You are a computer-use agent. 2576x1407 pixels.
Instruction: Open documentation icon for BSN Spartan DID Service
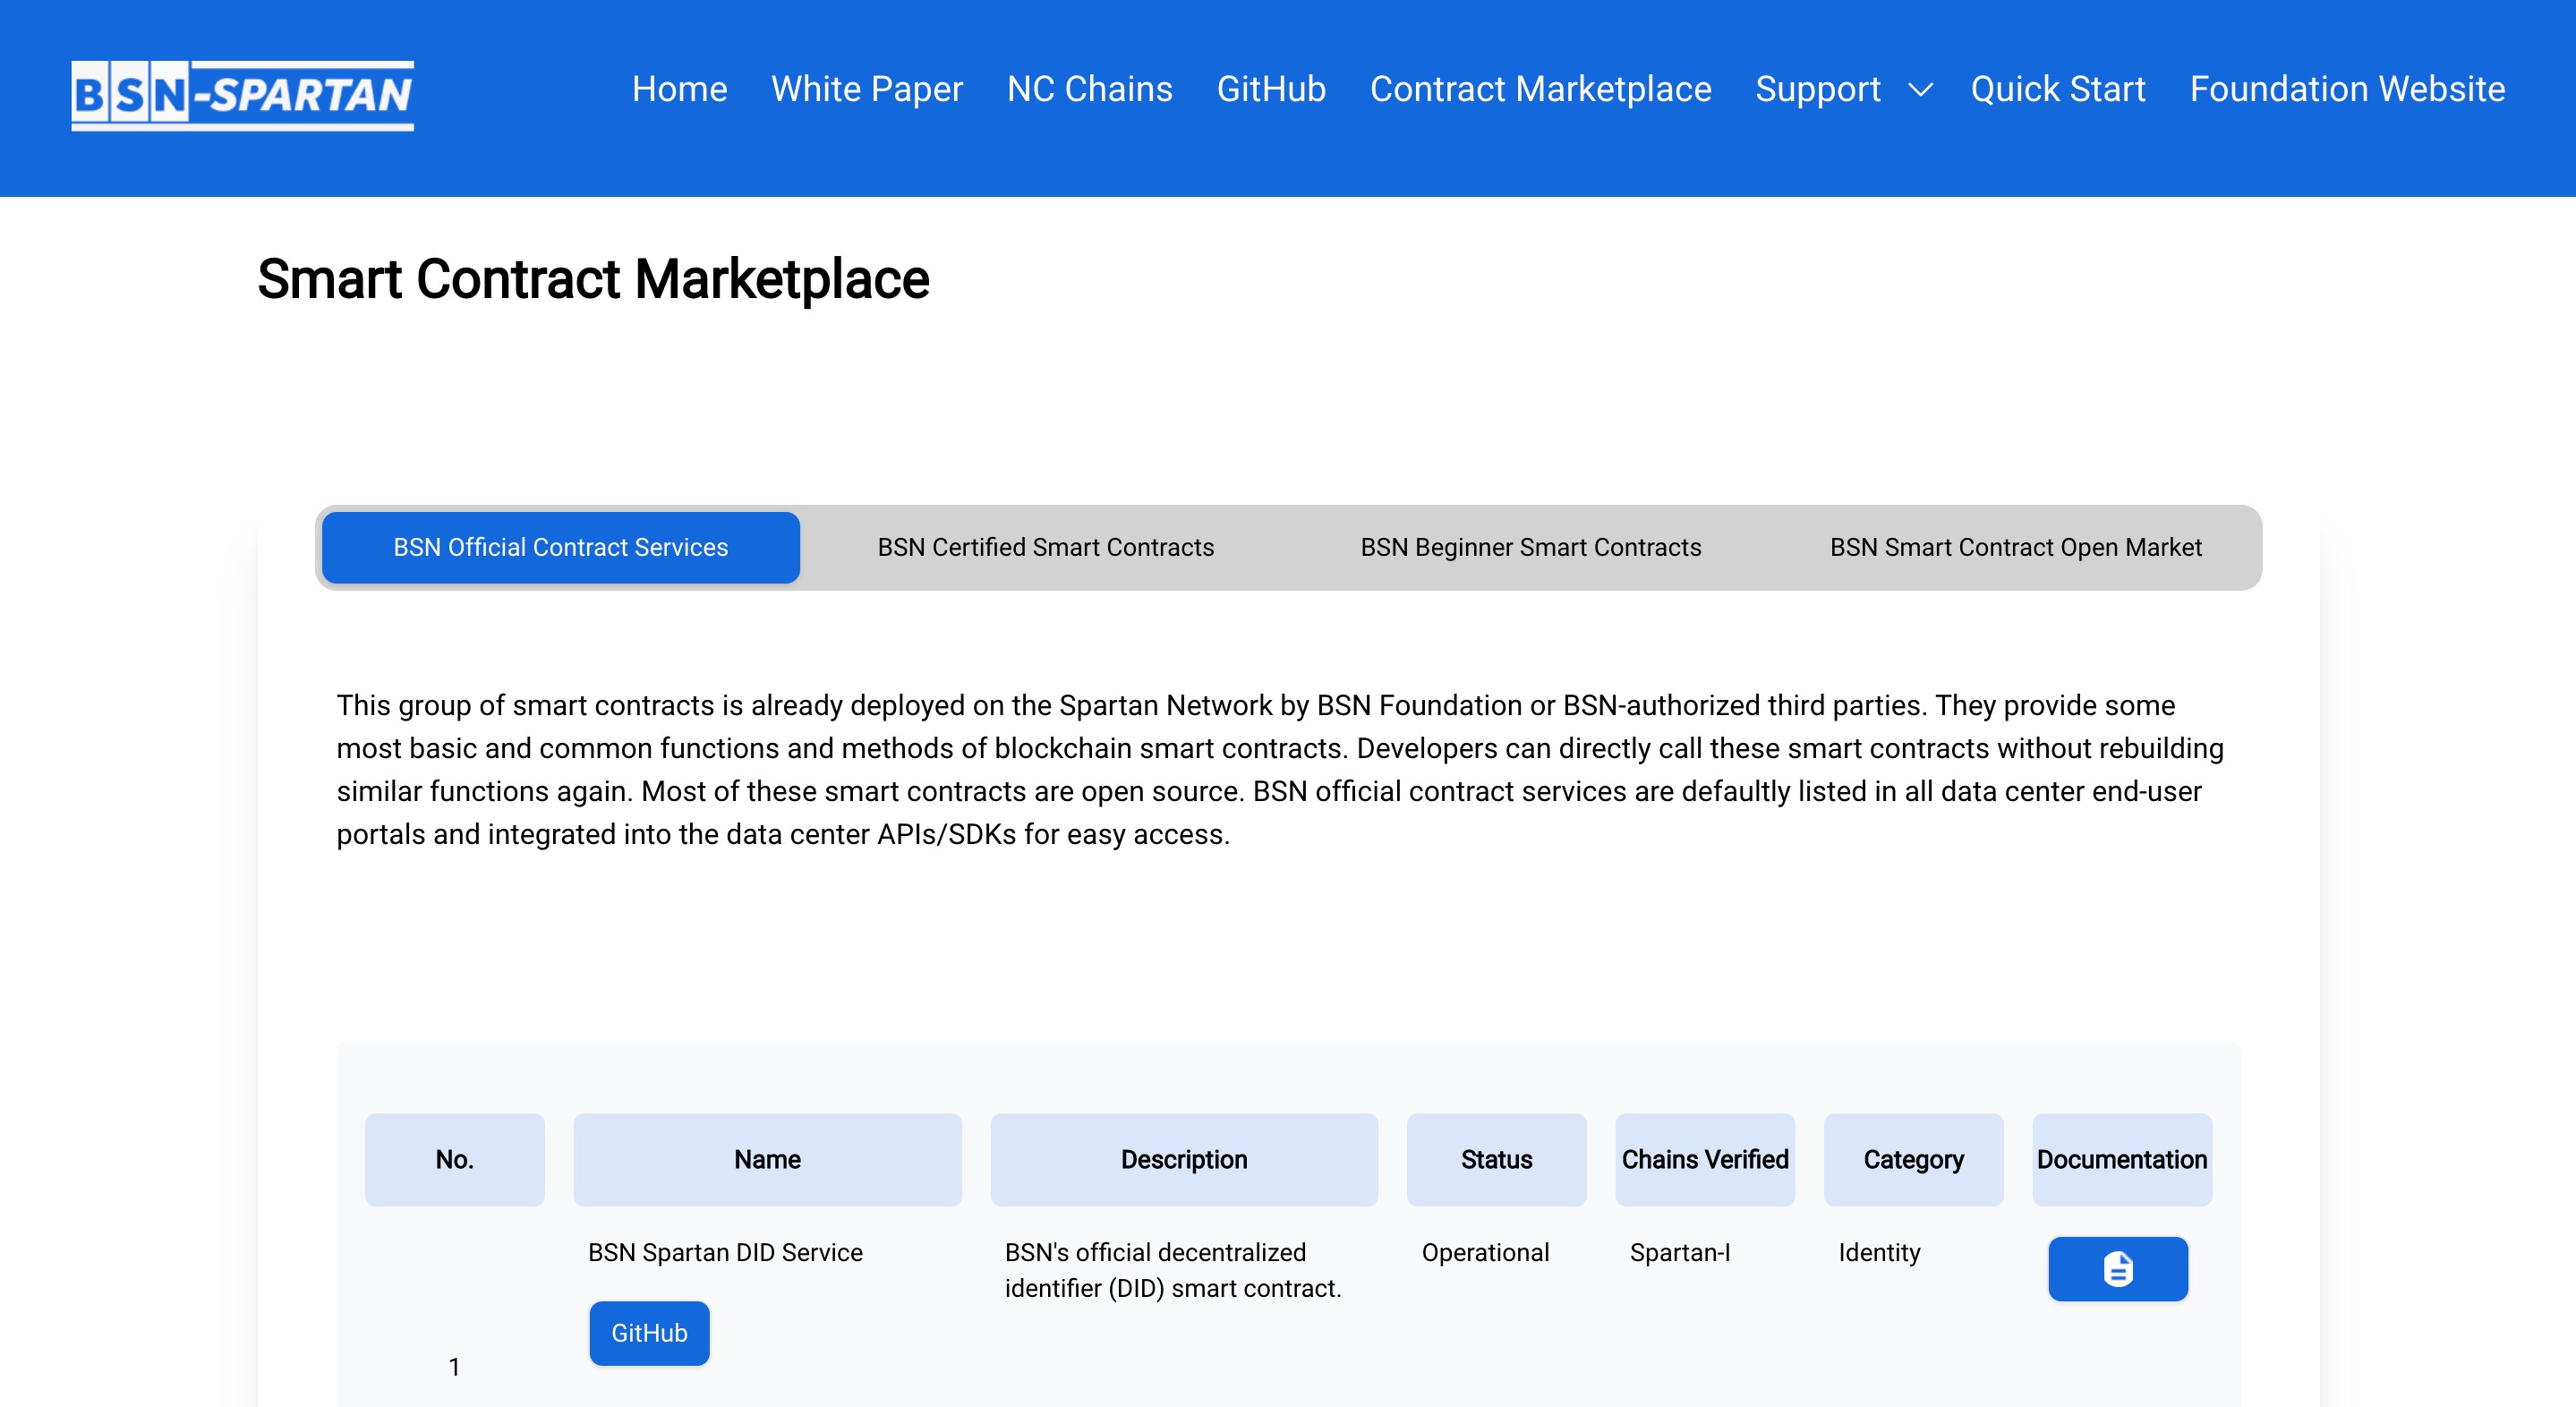(x=2117, y=1268)
